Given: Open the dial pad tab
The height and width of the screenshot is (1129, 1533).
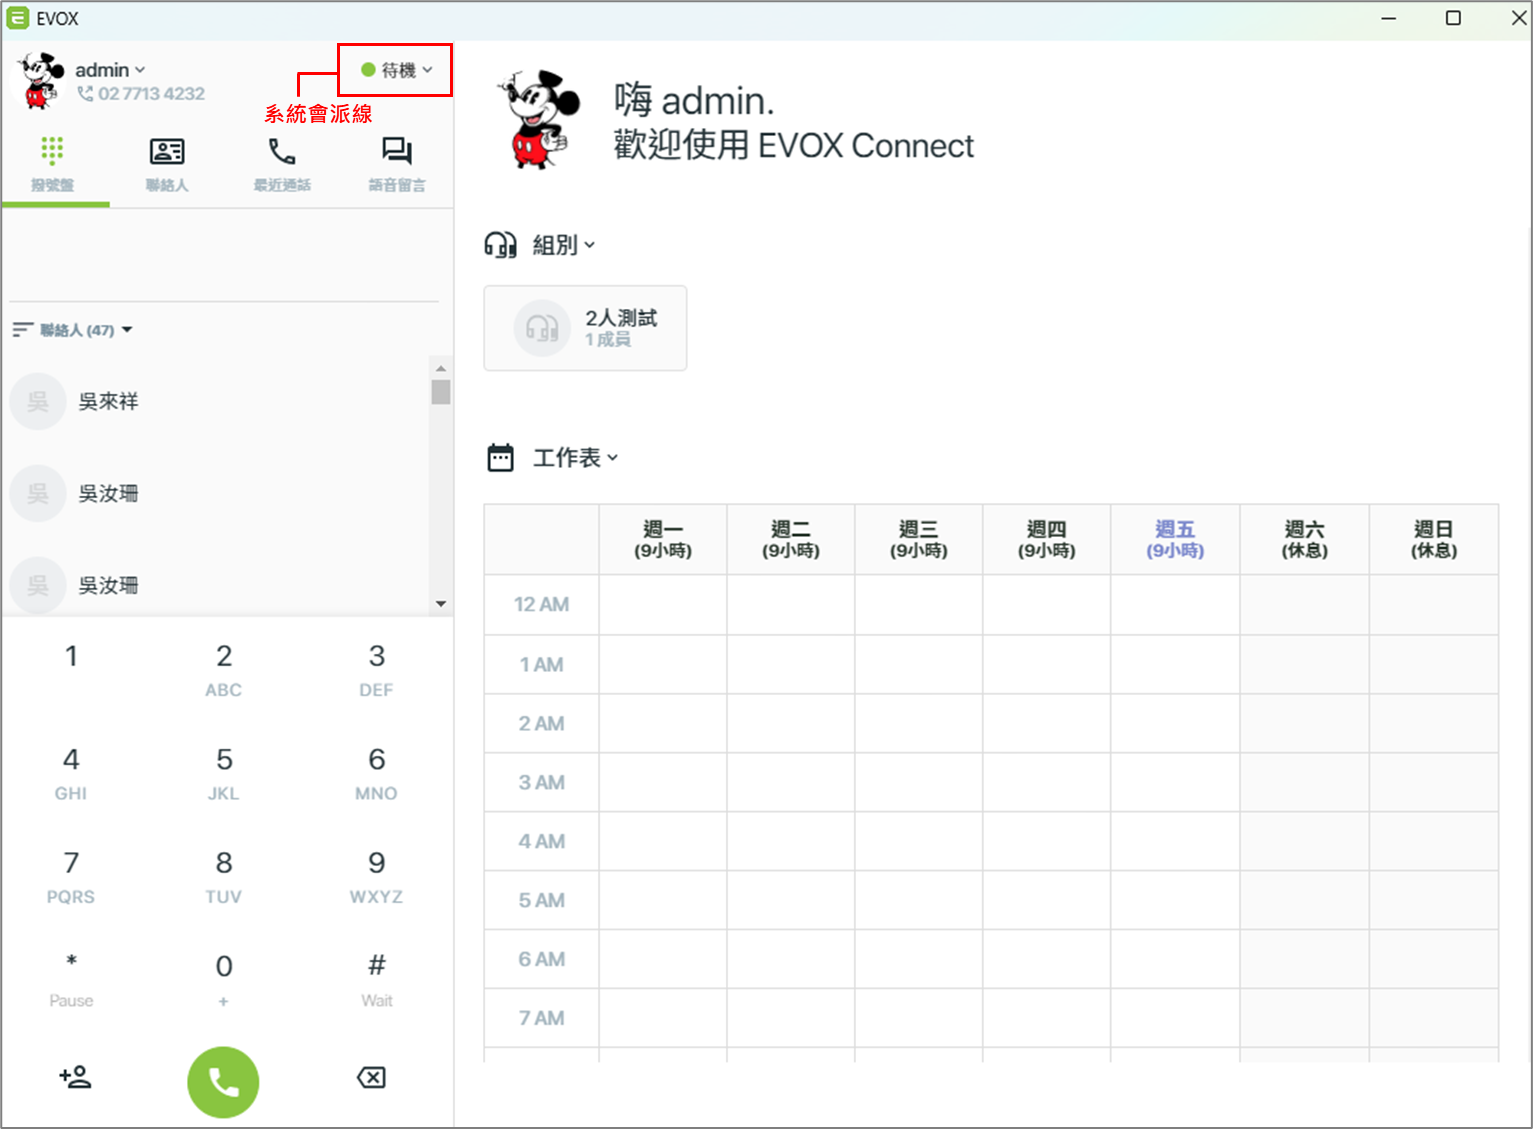Looking at the screenshot, I should pos(52,165).
